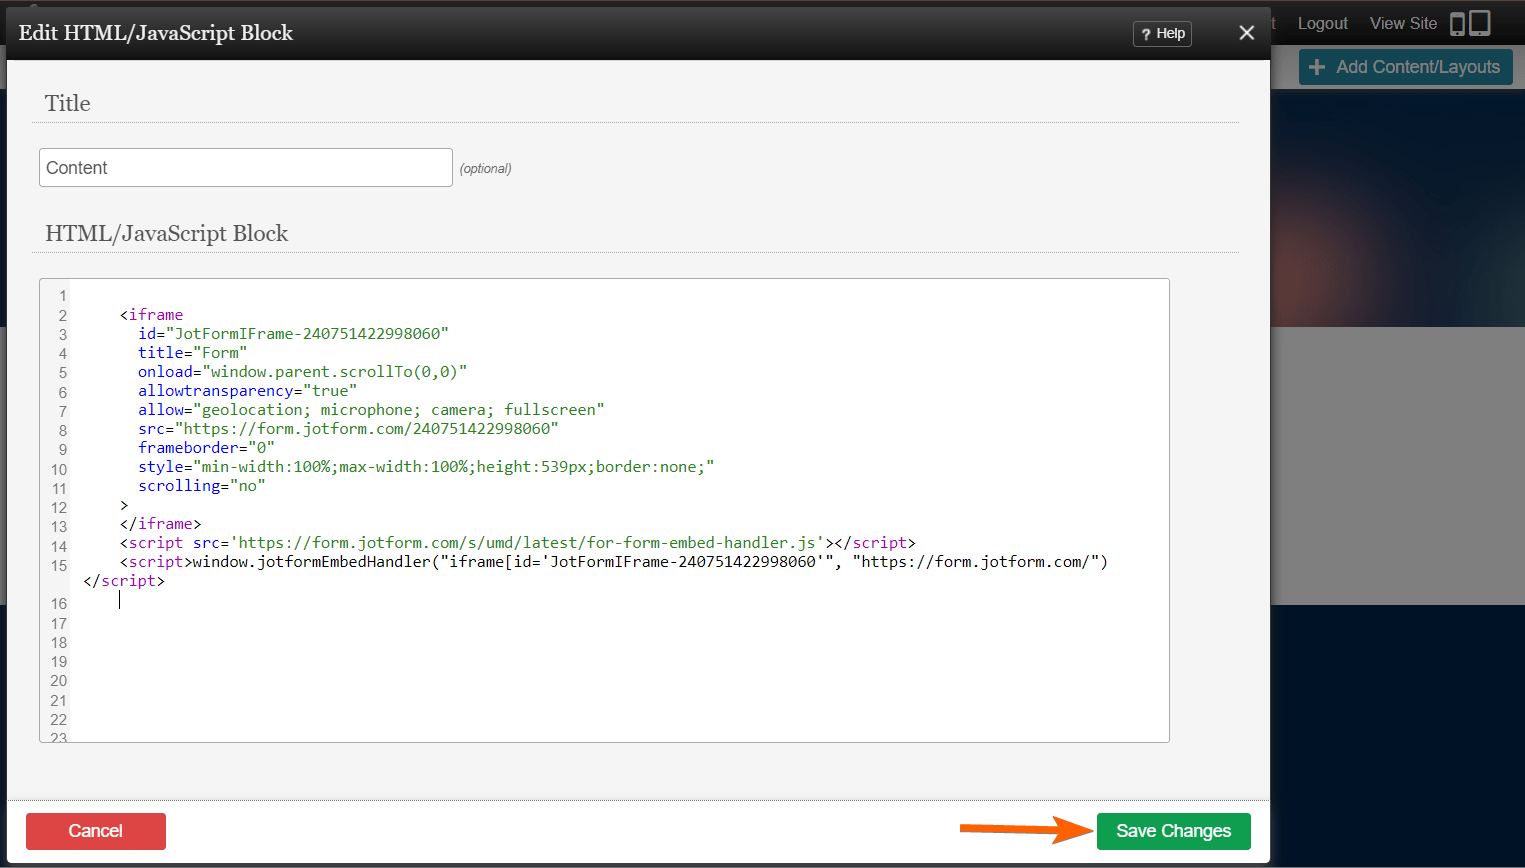Click the Edit HTML/JavaScript Block title bar
The image size is (1525, 868).
click(x=155, y=32)
